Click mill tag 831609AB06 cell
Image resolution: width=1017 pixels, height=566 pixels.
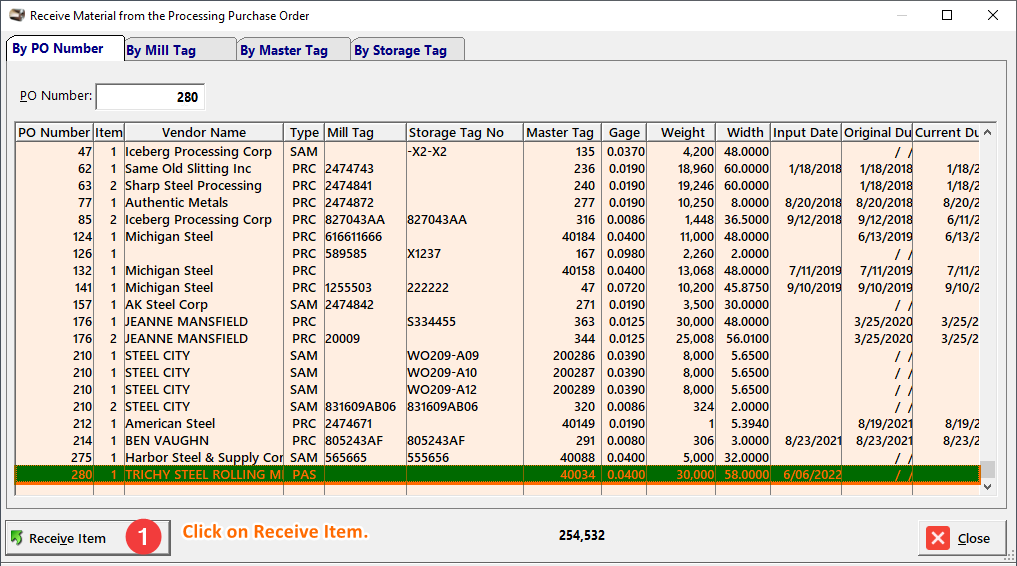[x=365, y=407]
